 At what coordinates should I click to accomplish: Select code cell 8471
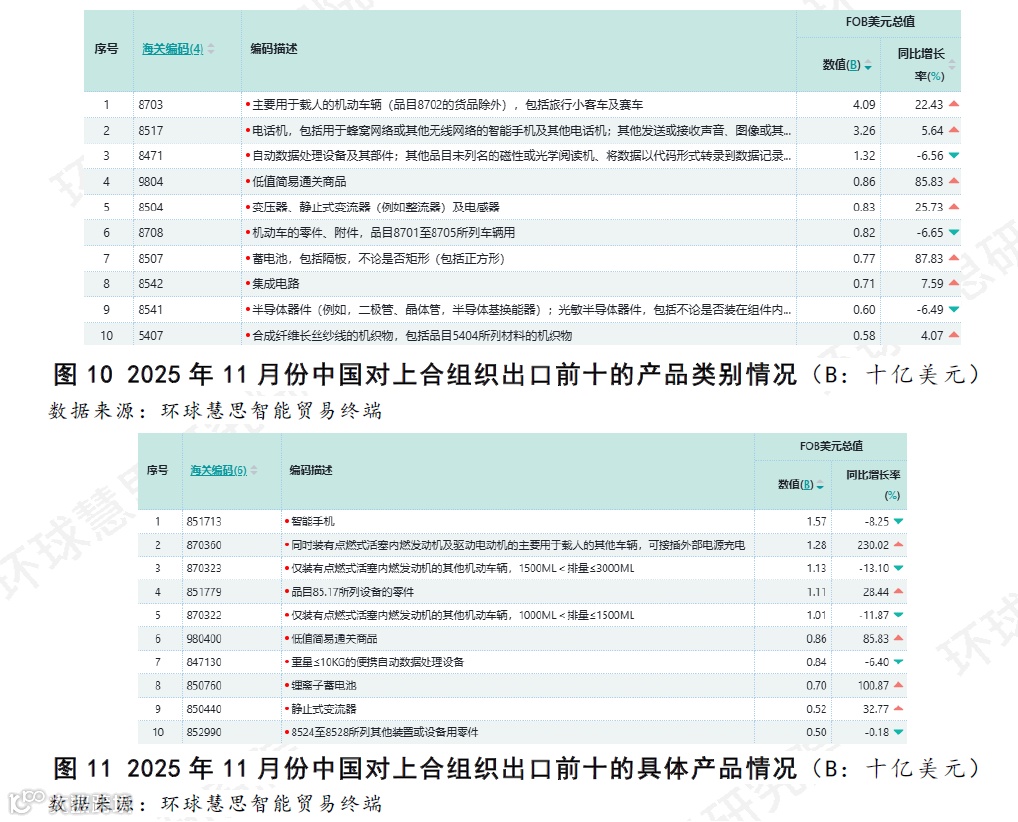pyautogui.click(x=151, y=156)
